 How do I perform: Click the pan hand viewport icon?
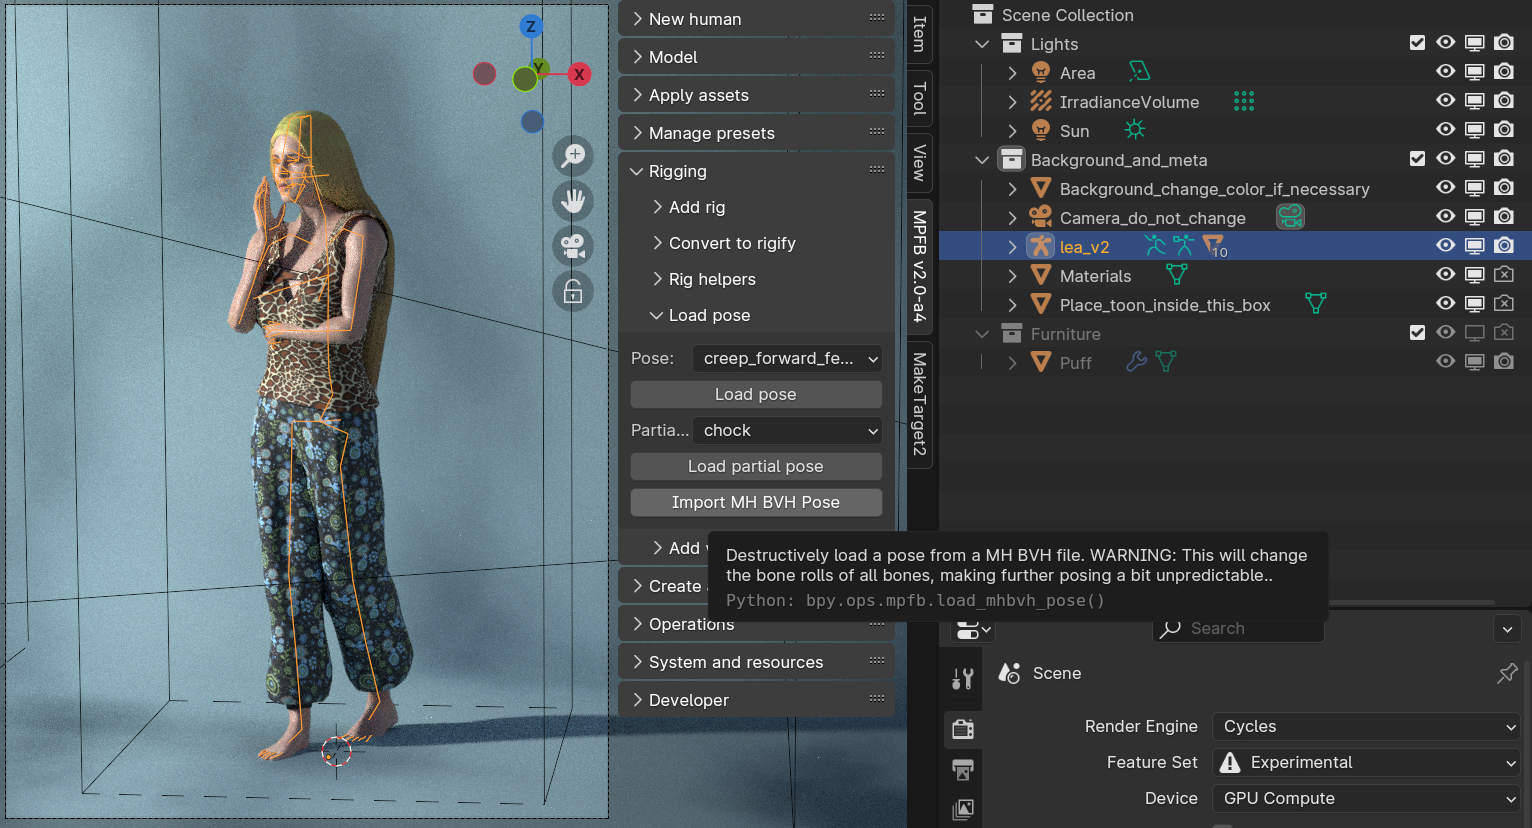pos(573,201)
